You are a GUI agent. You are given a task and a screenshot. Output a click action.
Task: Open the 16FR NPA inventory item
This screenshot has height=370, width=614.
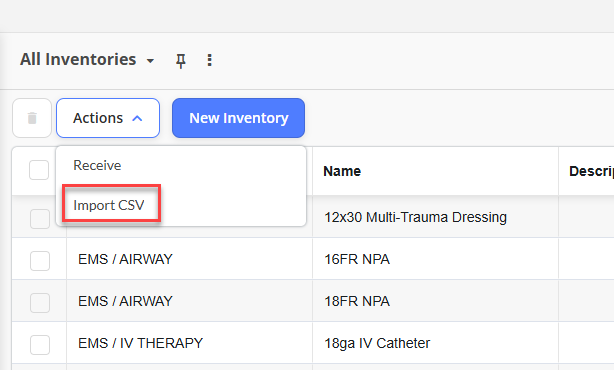click(x=357, y=259)
